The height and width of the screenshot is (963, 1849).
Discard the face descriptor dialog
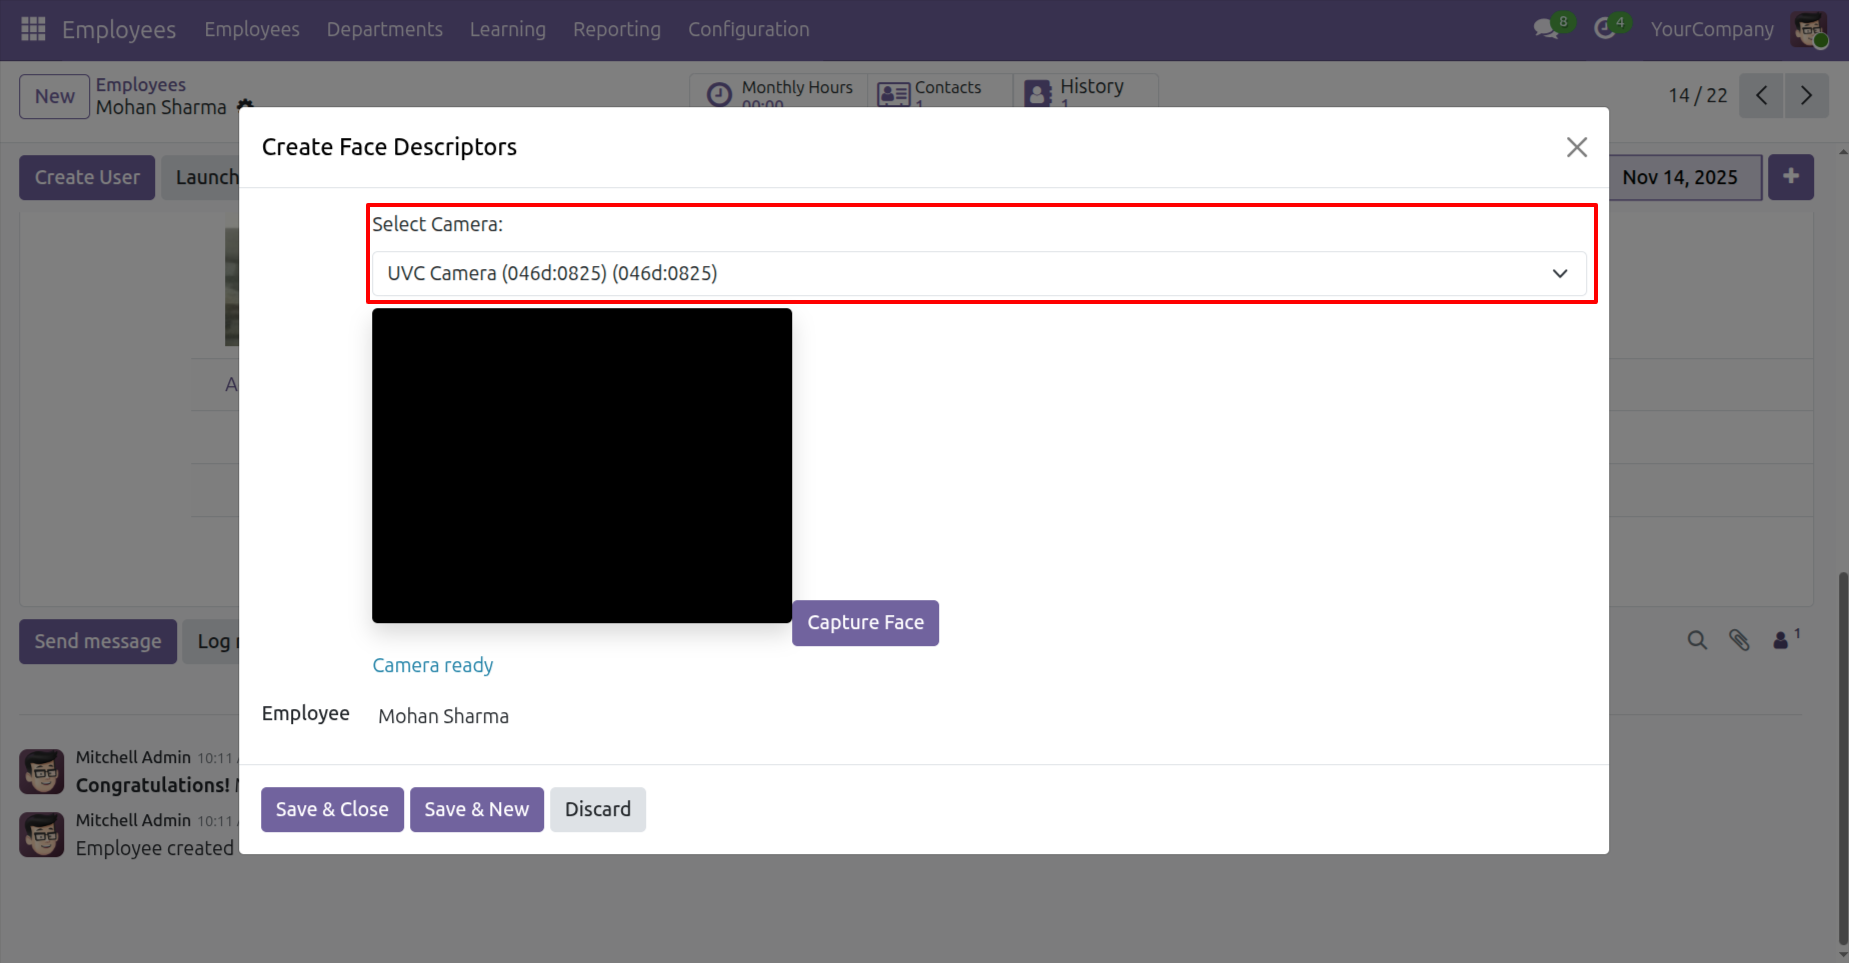point(598,809)
